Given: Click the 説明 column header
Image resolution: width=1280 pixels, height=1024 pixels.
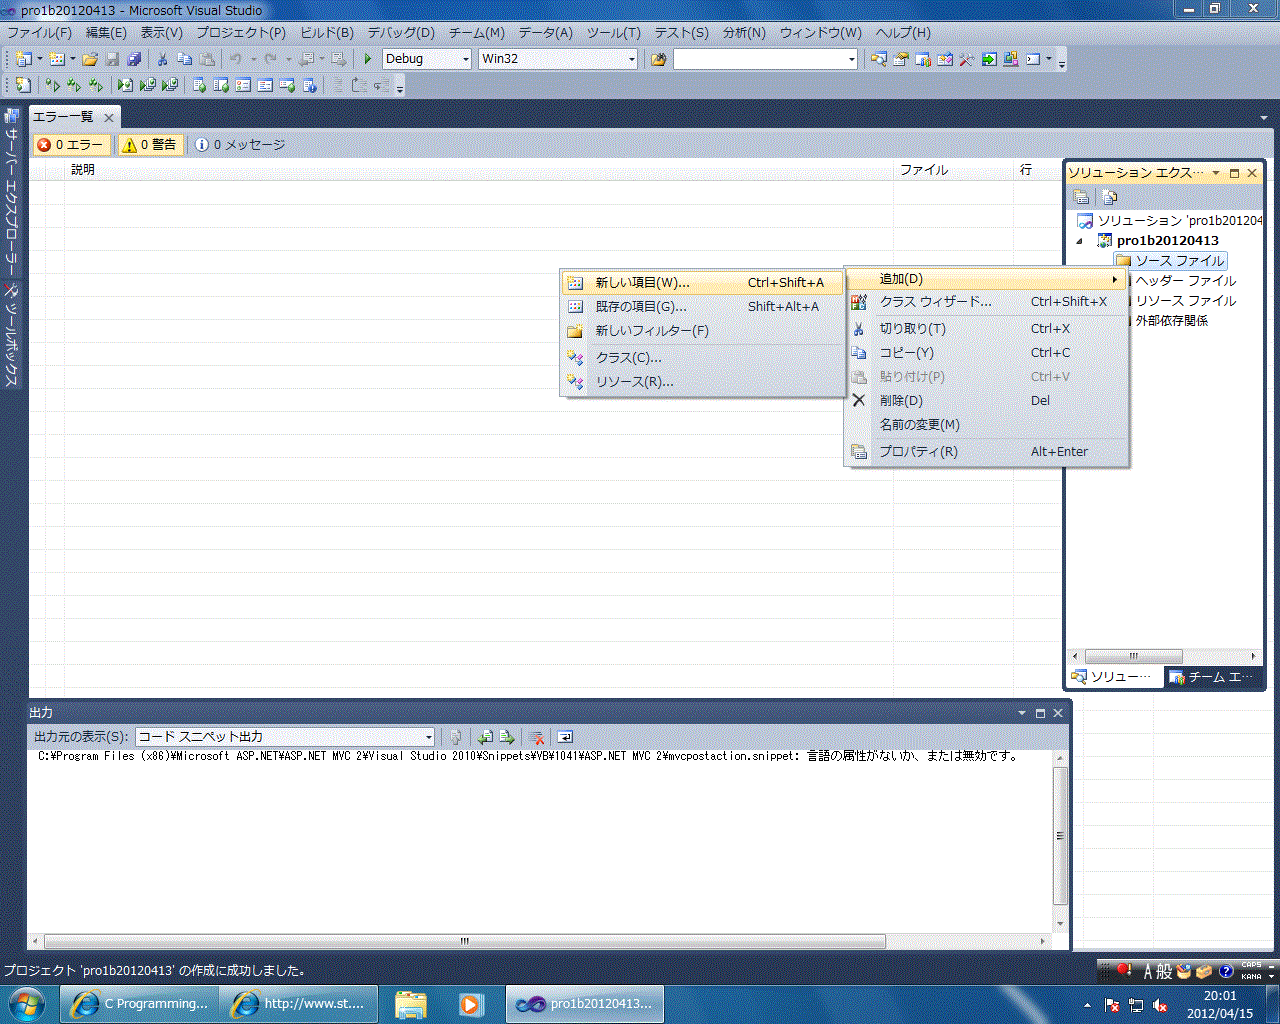Looking at the screenshot, I should pyautogui.click(x=478, y=170).
